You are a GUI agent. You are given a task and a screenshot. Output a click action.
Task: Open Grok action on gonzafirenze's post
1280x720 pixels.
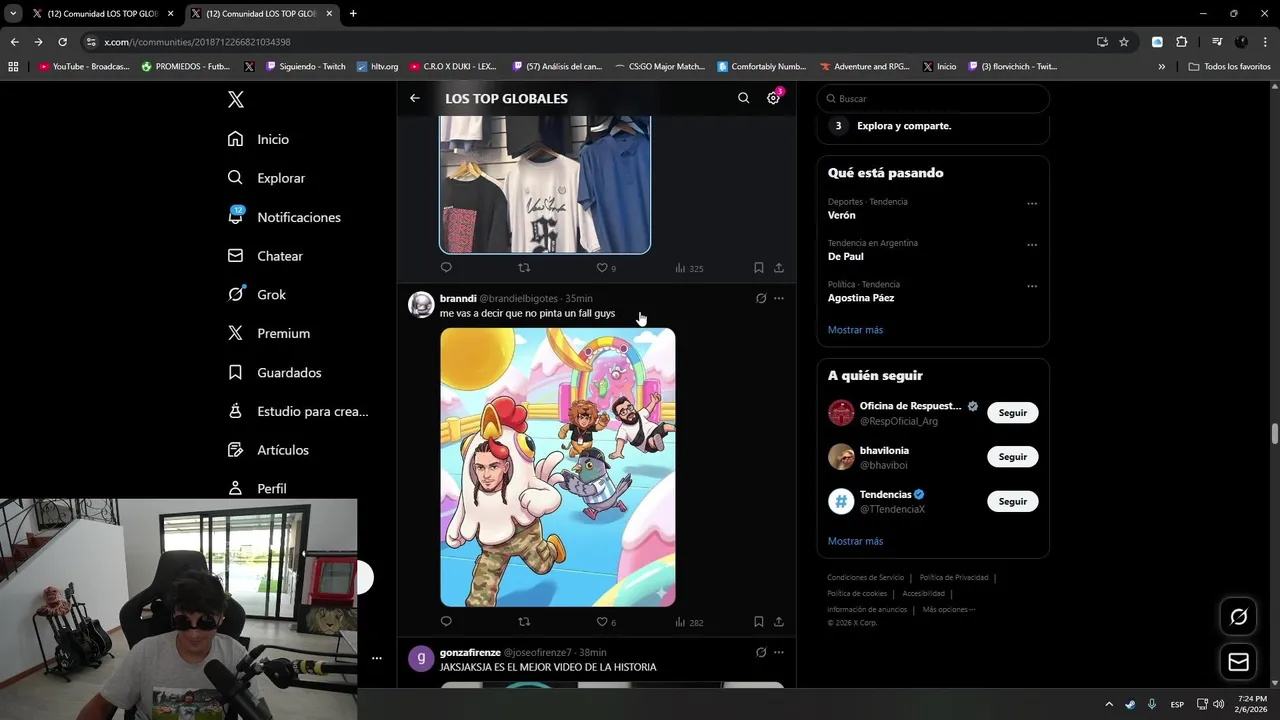tap(761, 652)
